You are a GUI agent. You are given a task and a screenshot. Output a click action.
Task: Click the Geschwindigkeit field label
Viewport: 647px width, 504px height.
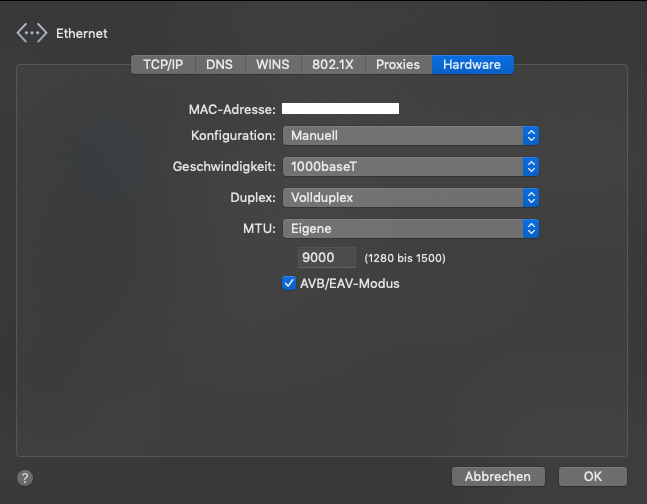click(x=224, y=166)
